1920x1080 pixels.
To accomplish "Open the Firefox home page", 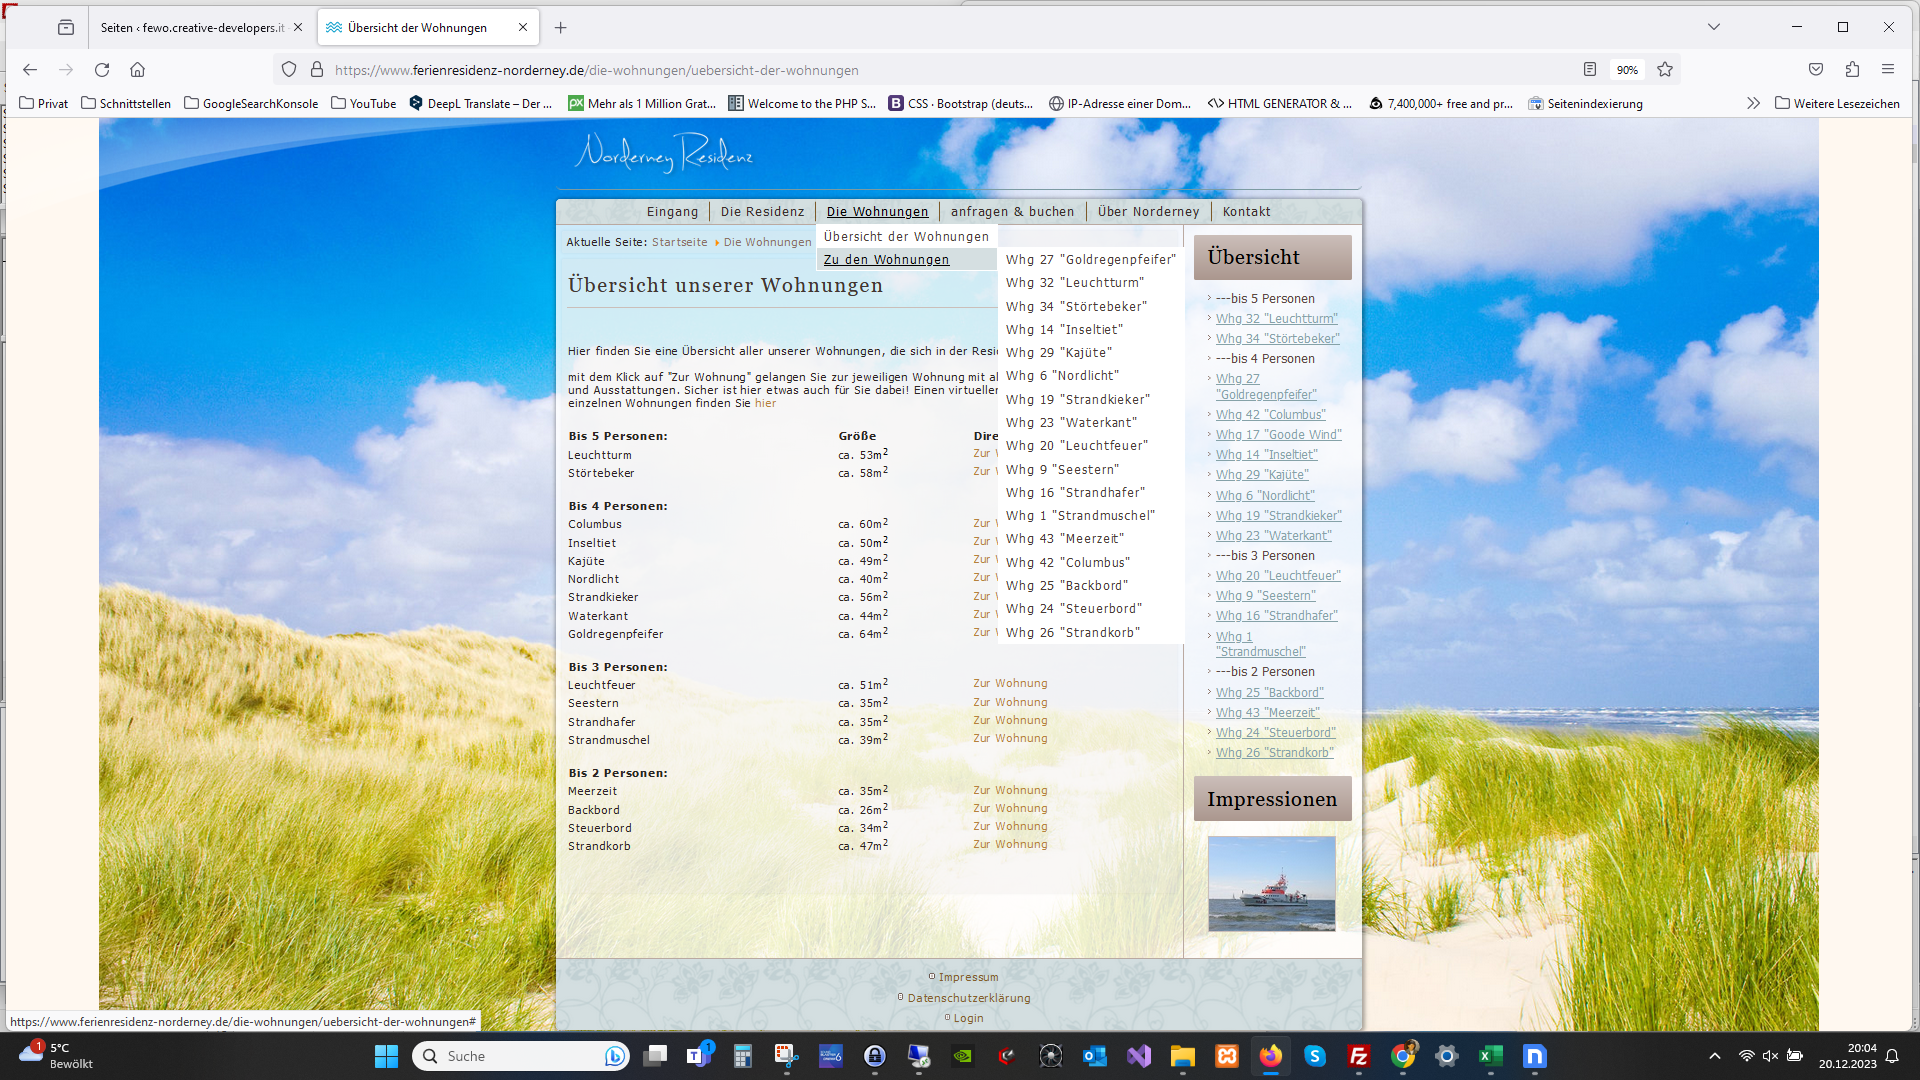I will tap(138, 70).
